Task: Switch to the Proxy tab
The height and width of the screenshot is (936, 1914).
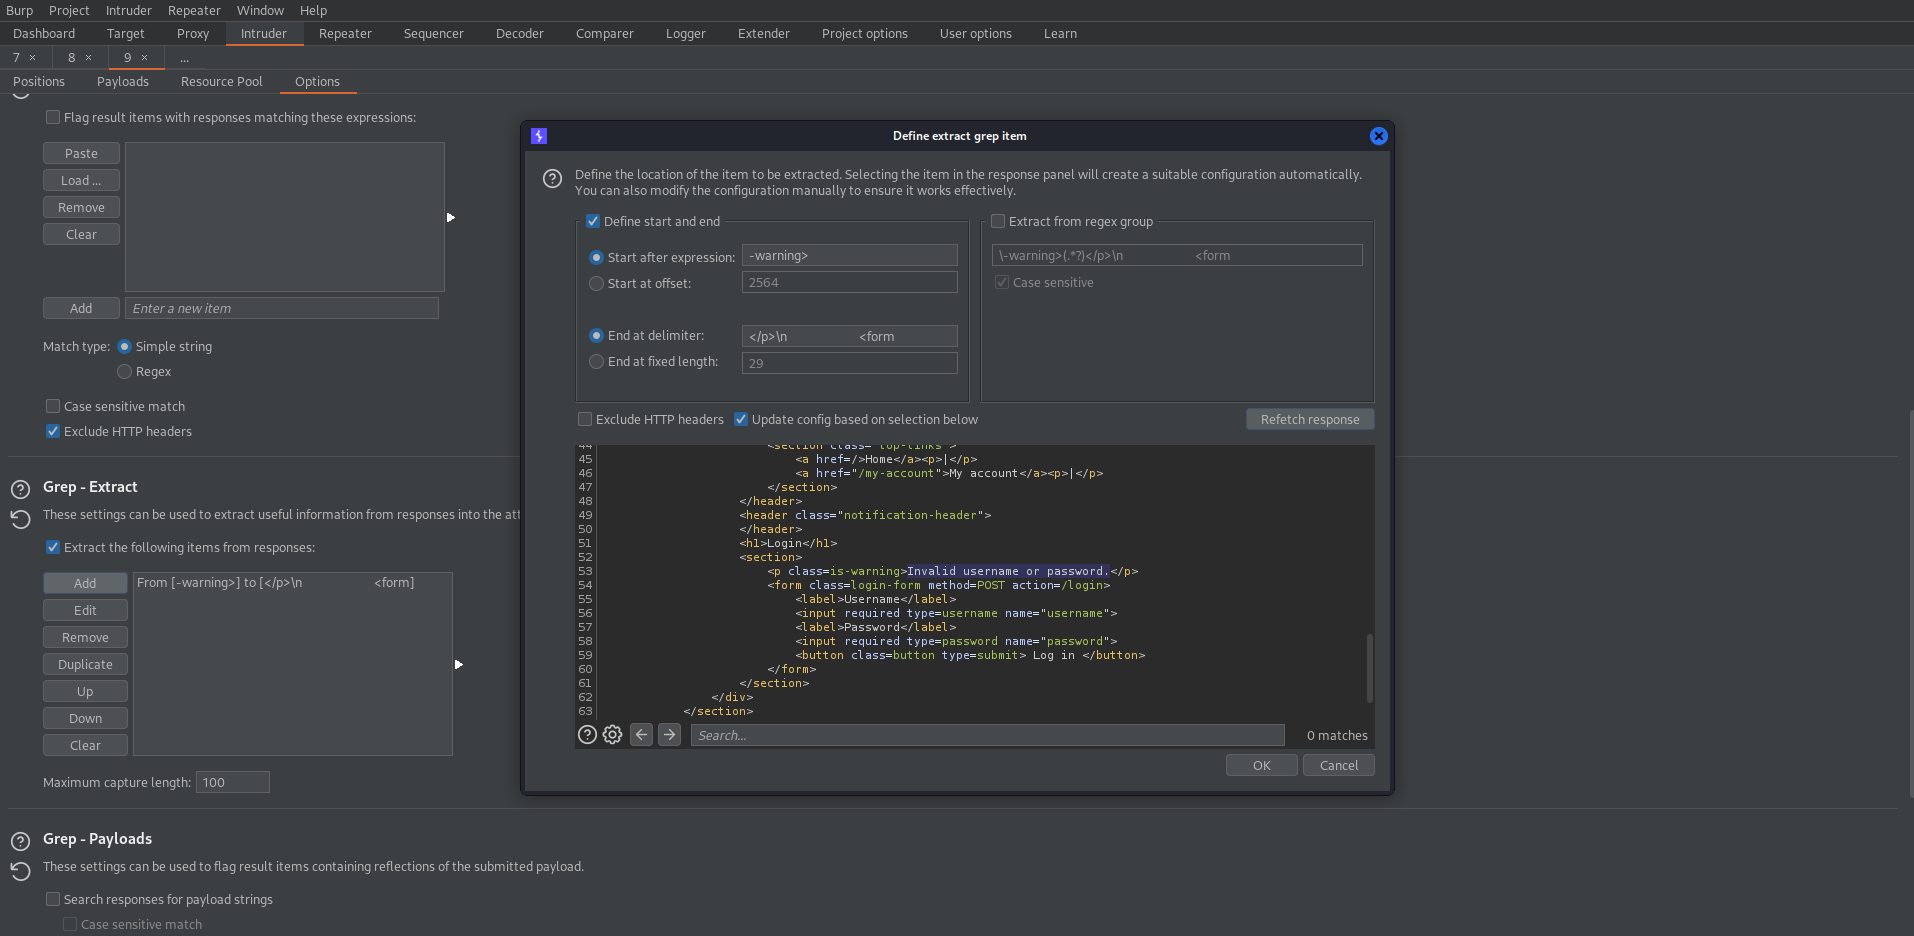Action: tap(193, 33)
